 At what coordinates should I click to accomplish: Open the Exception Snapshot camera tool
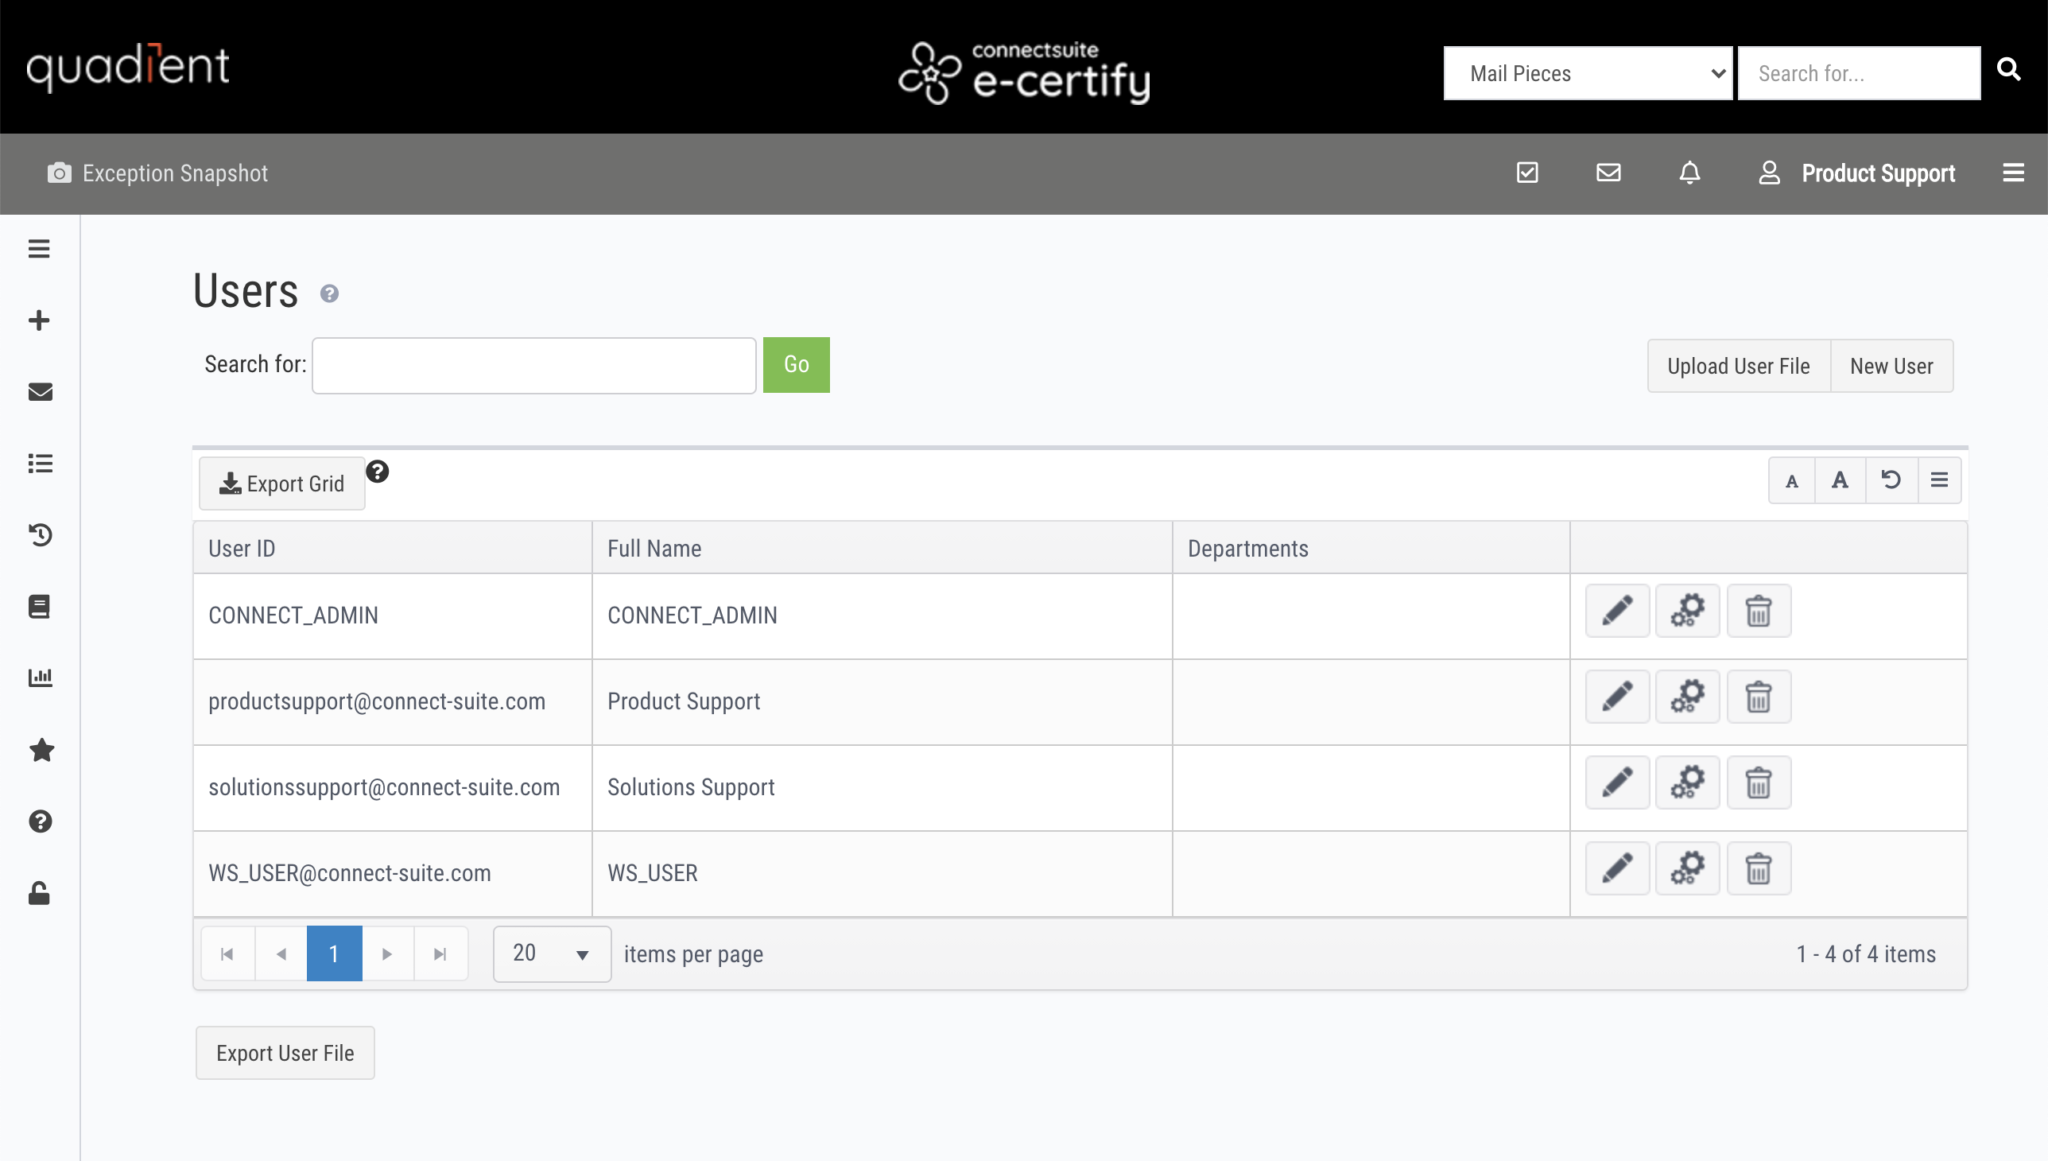click(x=60, y=172)
